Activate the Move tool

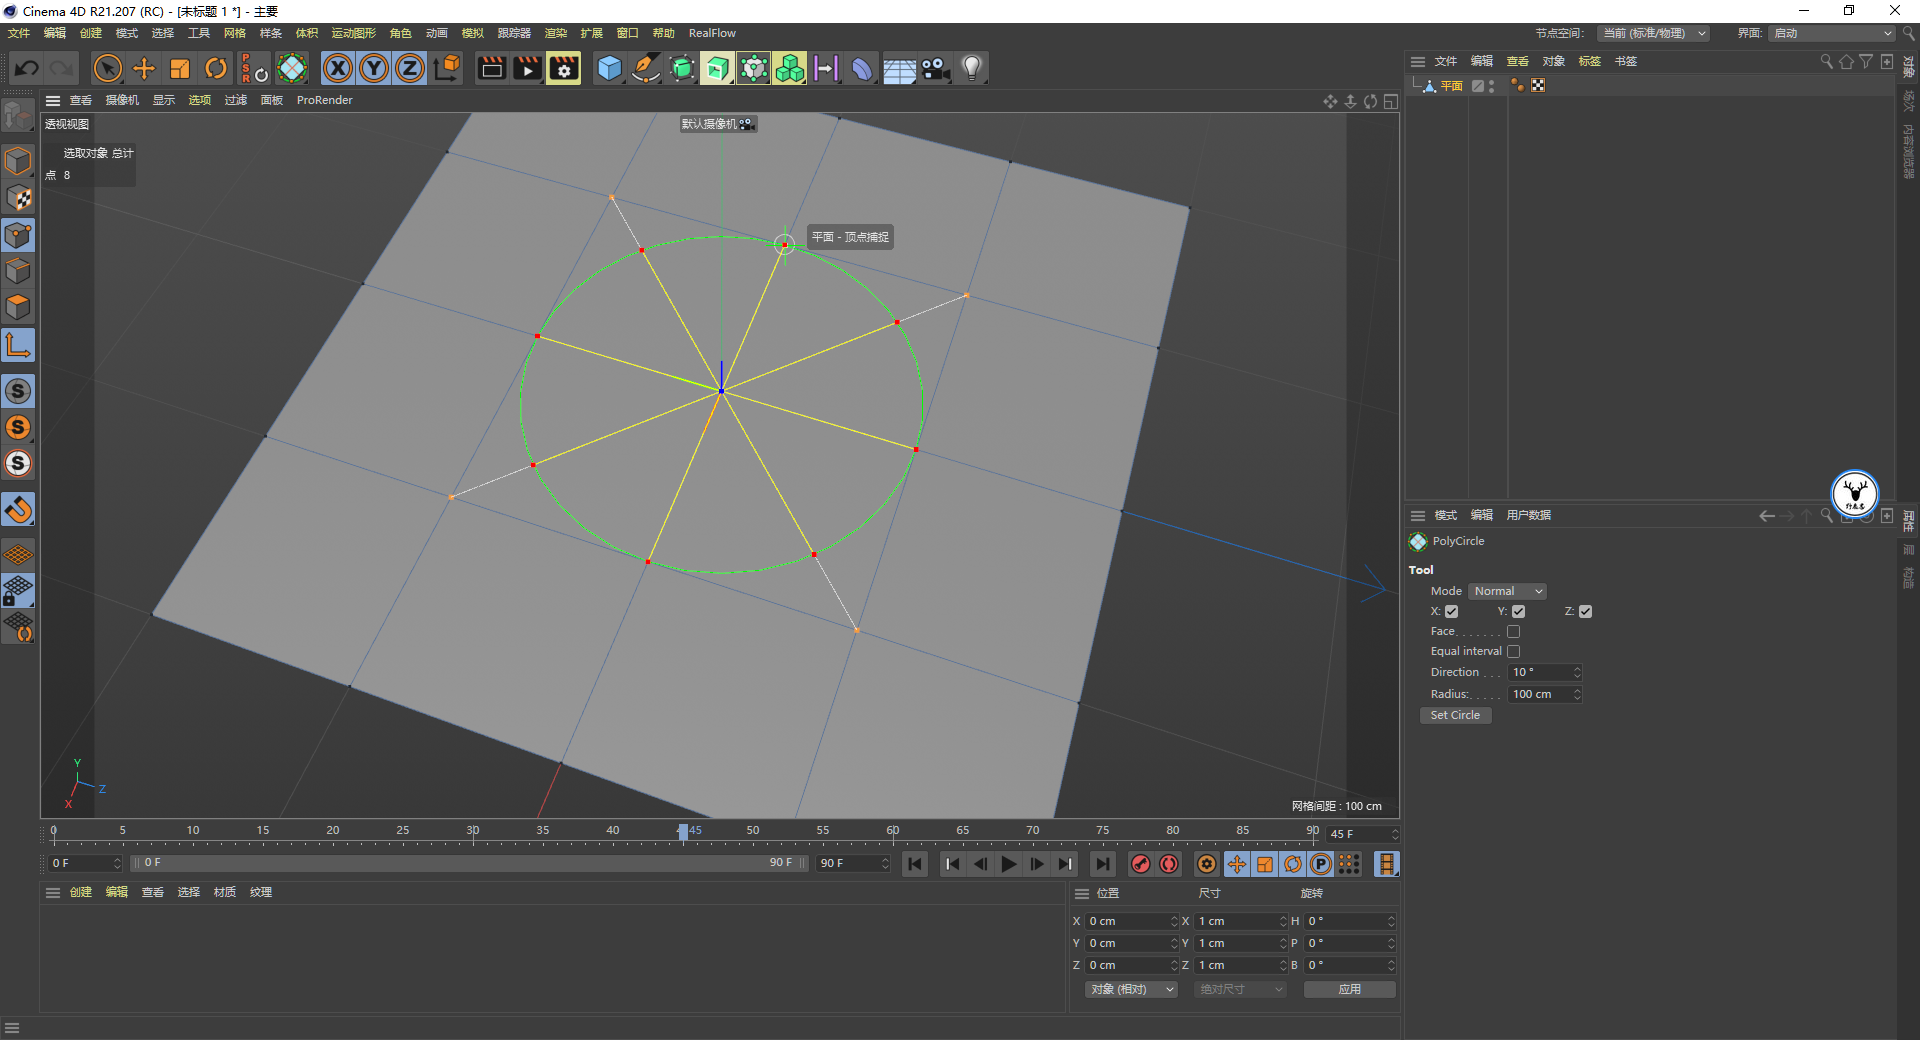pyautogui.click(x=144, y=68)
